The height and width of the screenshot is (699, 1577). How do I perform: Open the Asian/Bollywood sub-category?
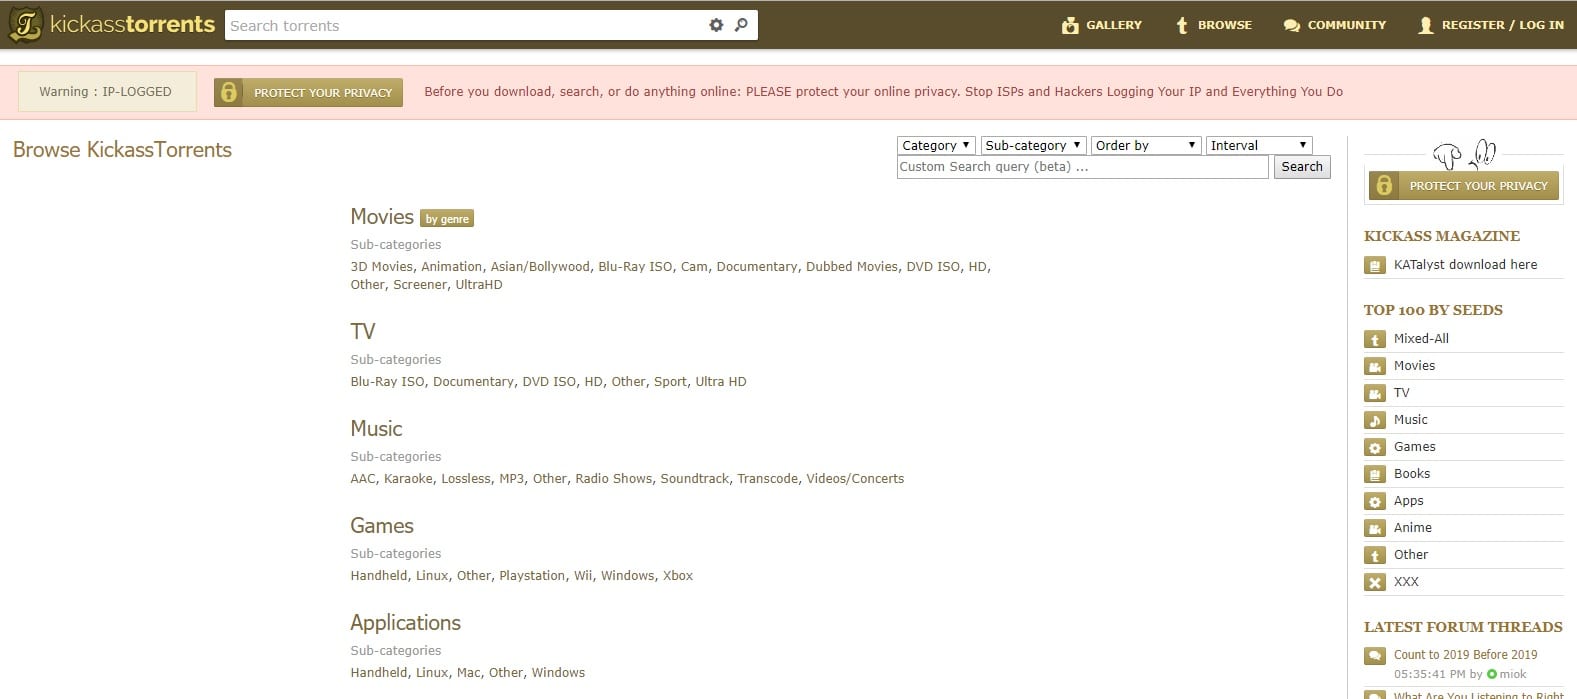click(x=540, y=267)
